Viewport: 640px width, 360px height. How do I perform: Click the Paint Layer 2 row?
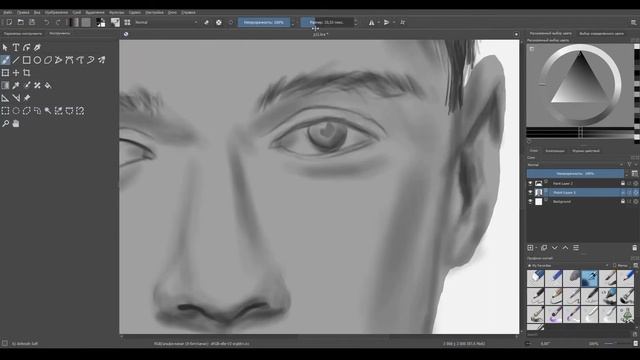(x=582, y=184)
